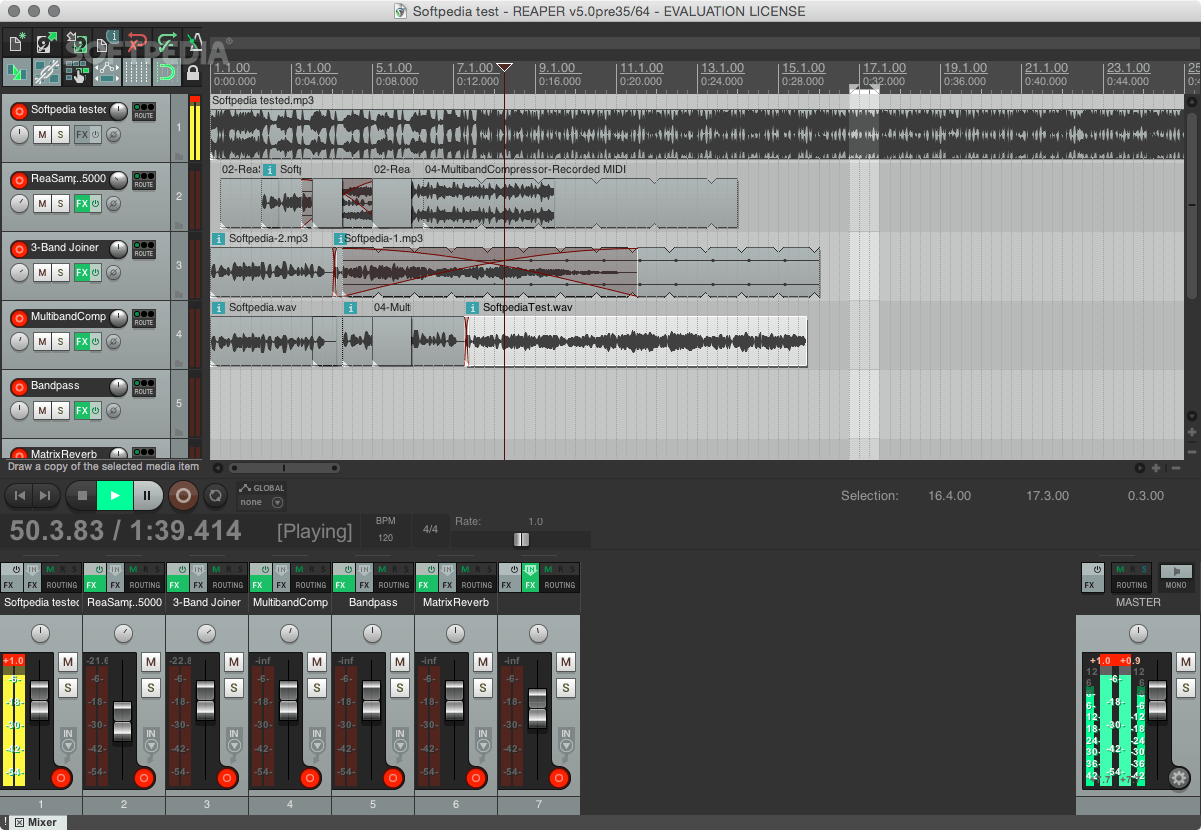1201x830 pixels.
Task: Click 9.1.00 marker on timeline ruler
Action: pyautogui.click(x=558, y=68)
